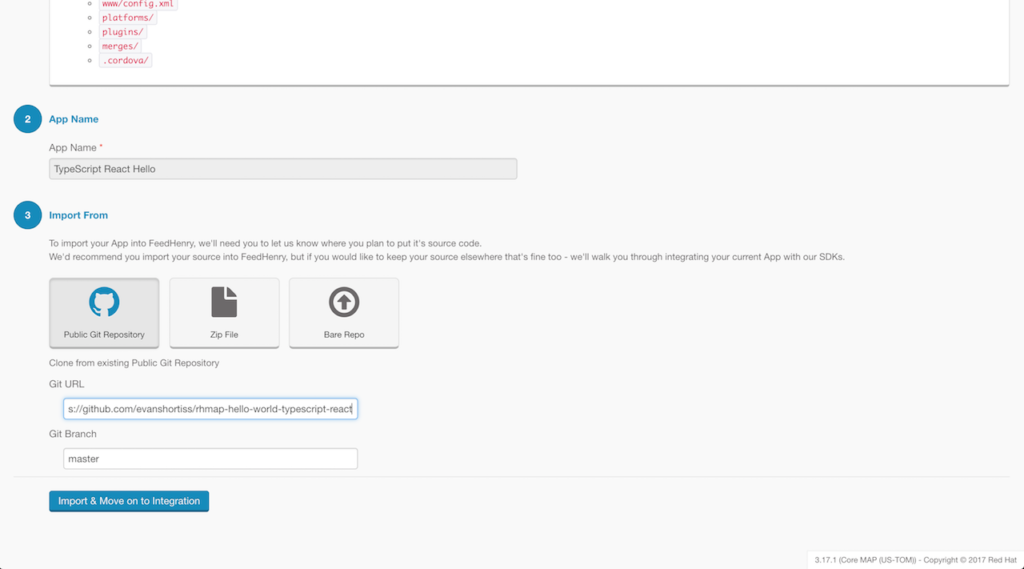Click the Red Hat copyright version footer
Viewport: 1024px width, 569px height.
click(915, 559)
